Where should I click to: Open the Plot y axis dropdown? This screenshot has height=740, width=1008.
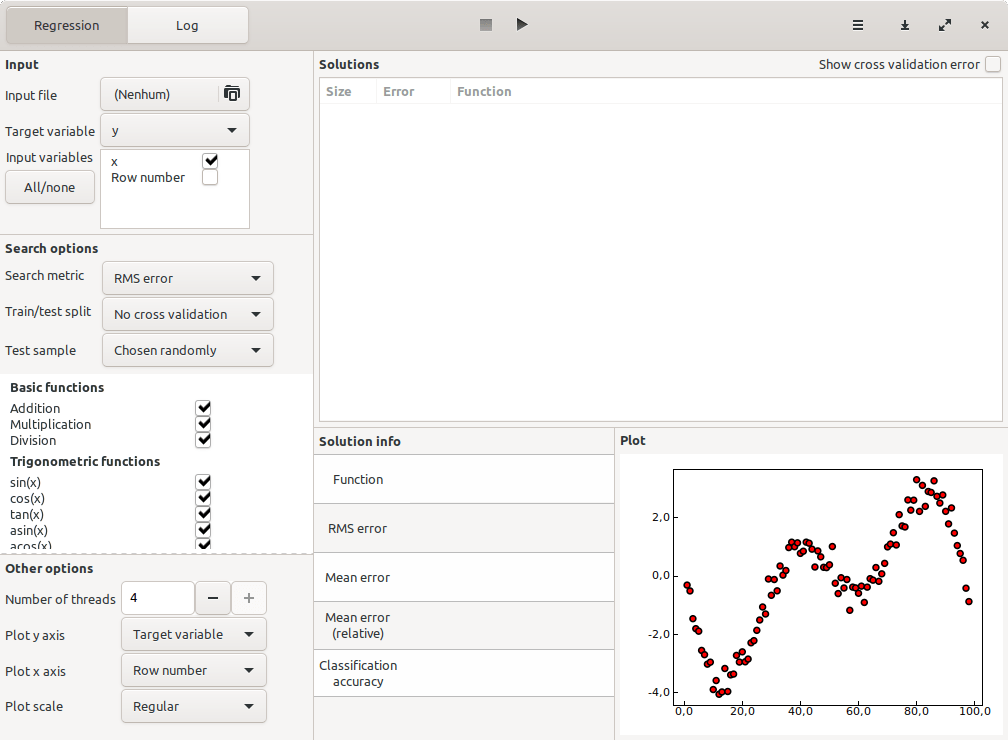(194, 635)
